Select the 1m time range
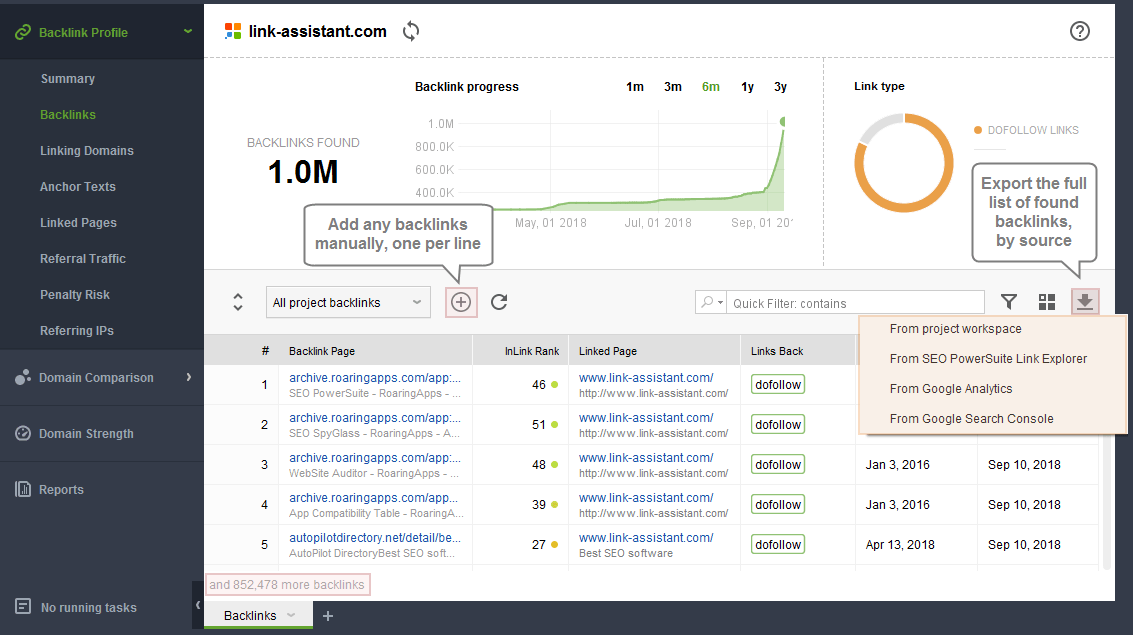1133x635 pixels. (634, 87)
